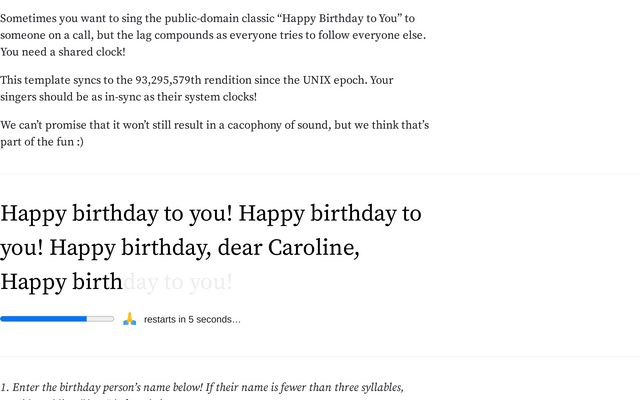Click the blue song progress bar

click(x=57, y=319)
